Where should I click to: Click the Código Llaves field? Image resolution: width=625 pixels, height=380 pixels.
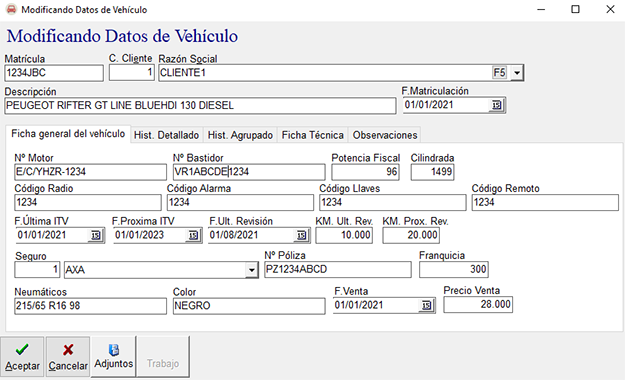point(393,203)
